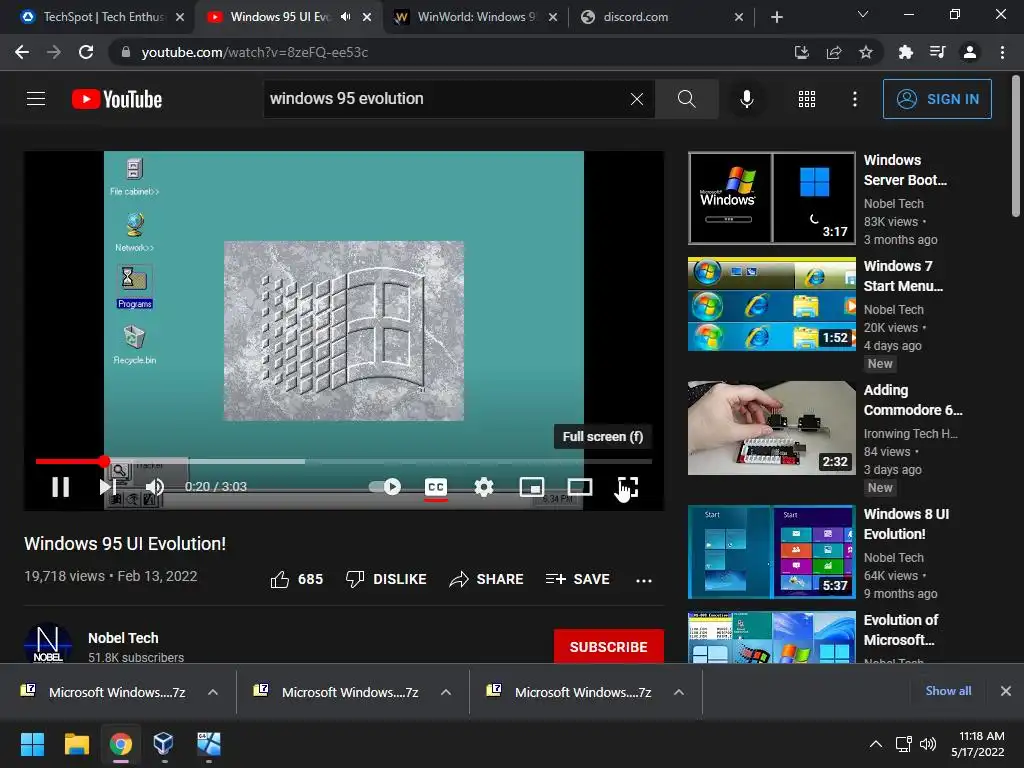Open YouTube settings three-dot menu

coord(855,99)
